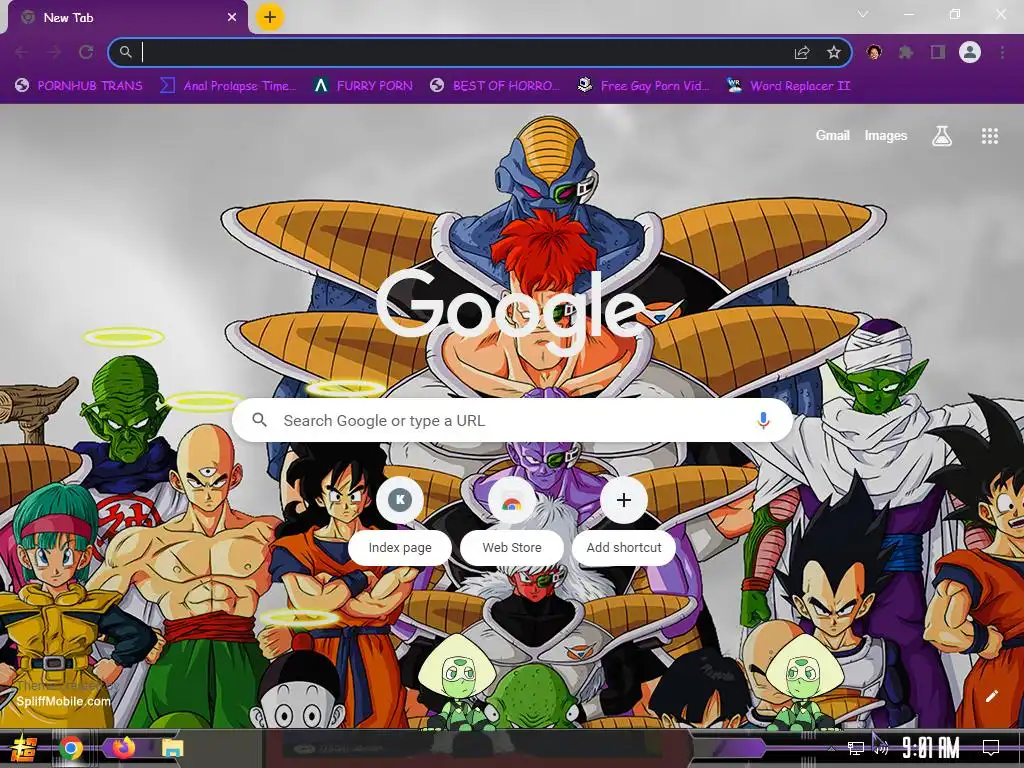The width and height of the screenshot is (1024, 768).
Task: Click the Word Replacer II favicon
Action: pos(734,85)
